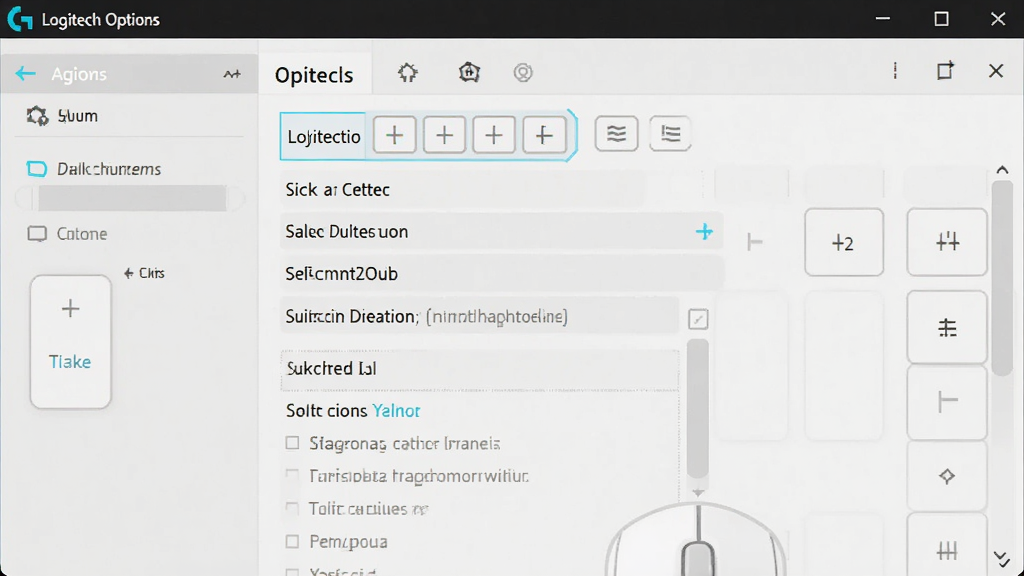Select Dalkchuntems in the sidebar
The width and height of the screenshot is (1024, 576).
(x=93, y=169)
